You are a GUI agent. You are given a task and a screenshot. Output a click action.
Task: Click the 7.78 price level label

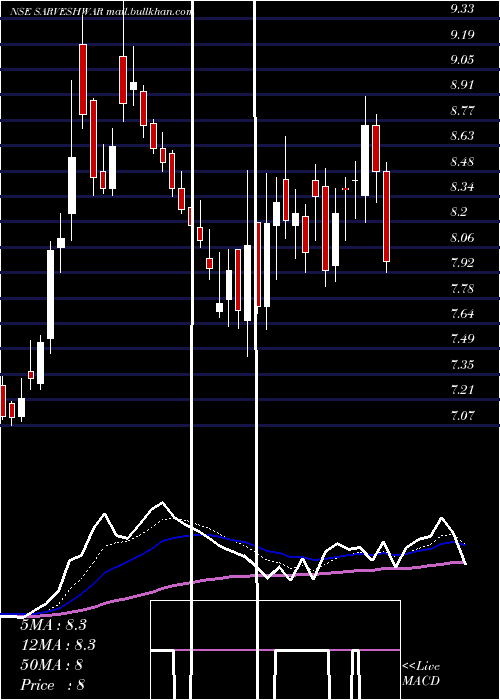[x=462, y=288]
